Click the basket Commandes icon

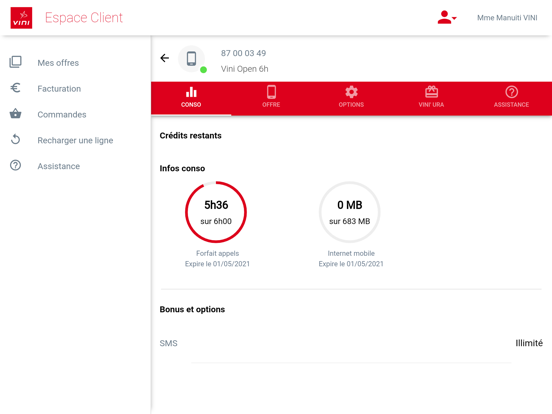(x=15, y=114)
